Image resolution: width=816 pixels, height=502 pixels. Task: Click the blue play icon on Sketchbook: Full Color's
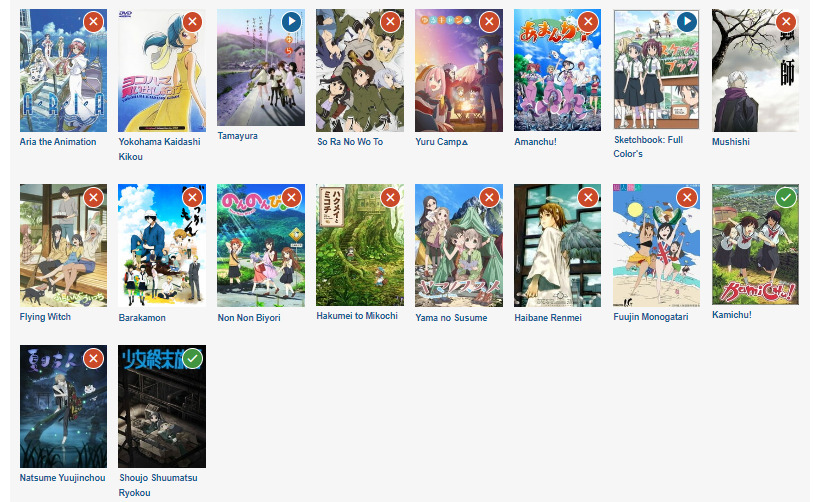click(x=687, y=22)
